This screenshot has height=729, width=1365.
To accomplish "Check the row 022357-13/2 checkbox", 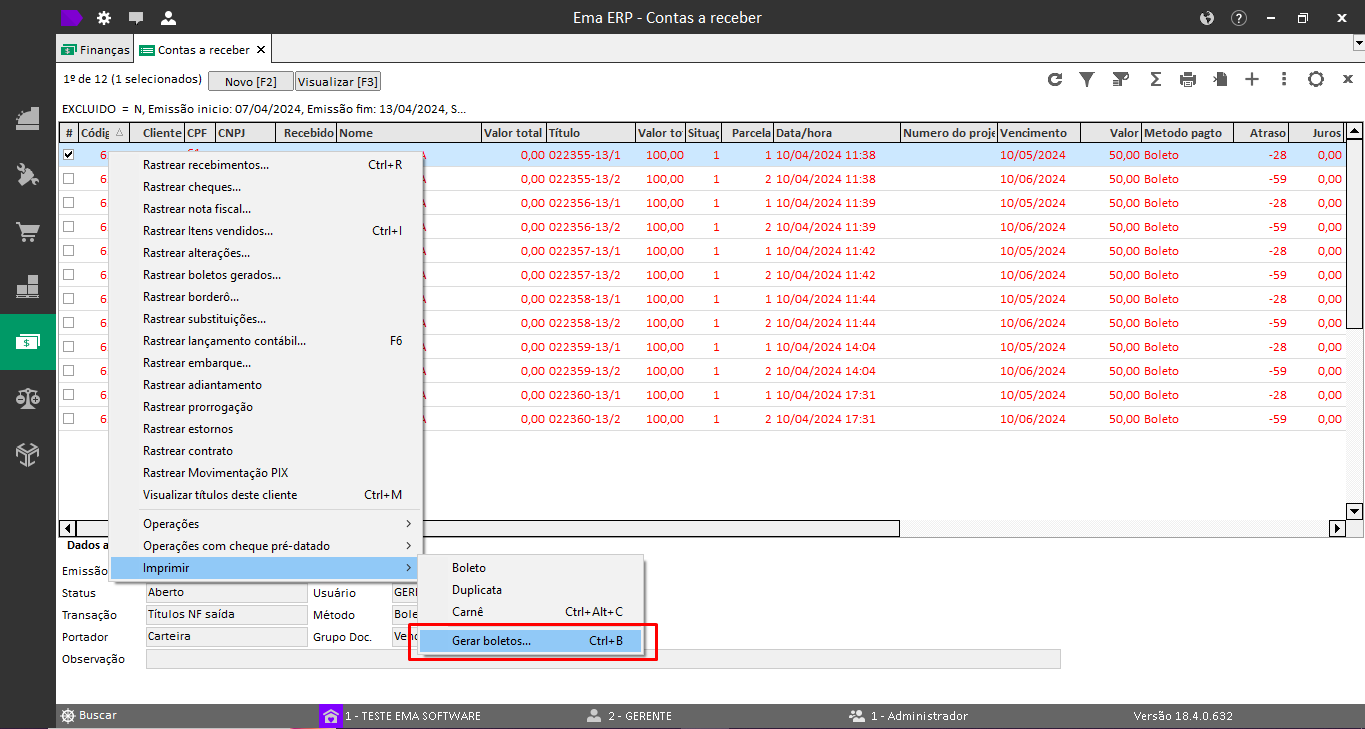I will (x=68, y=275).
